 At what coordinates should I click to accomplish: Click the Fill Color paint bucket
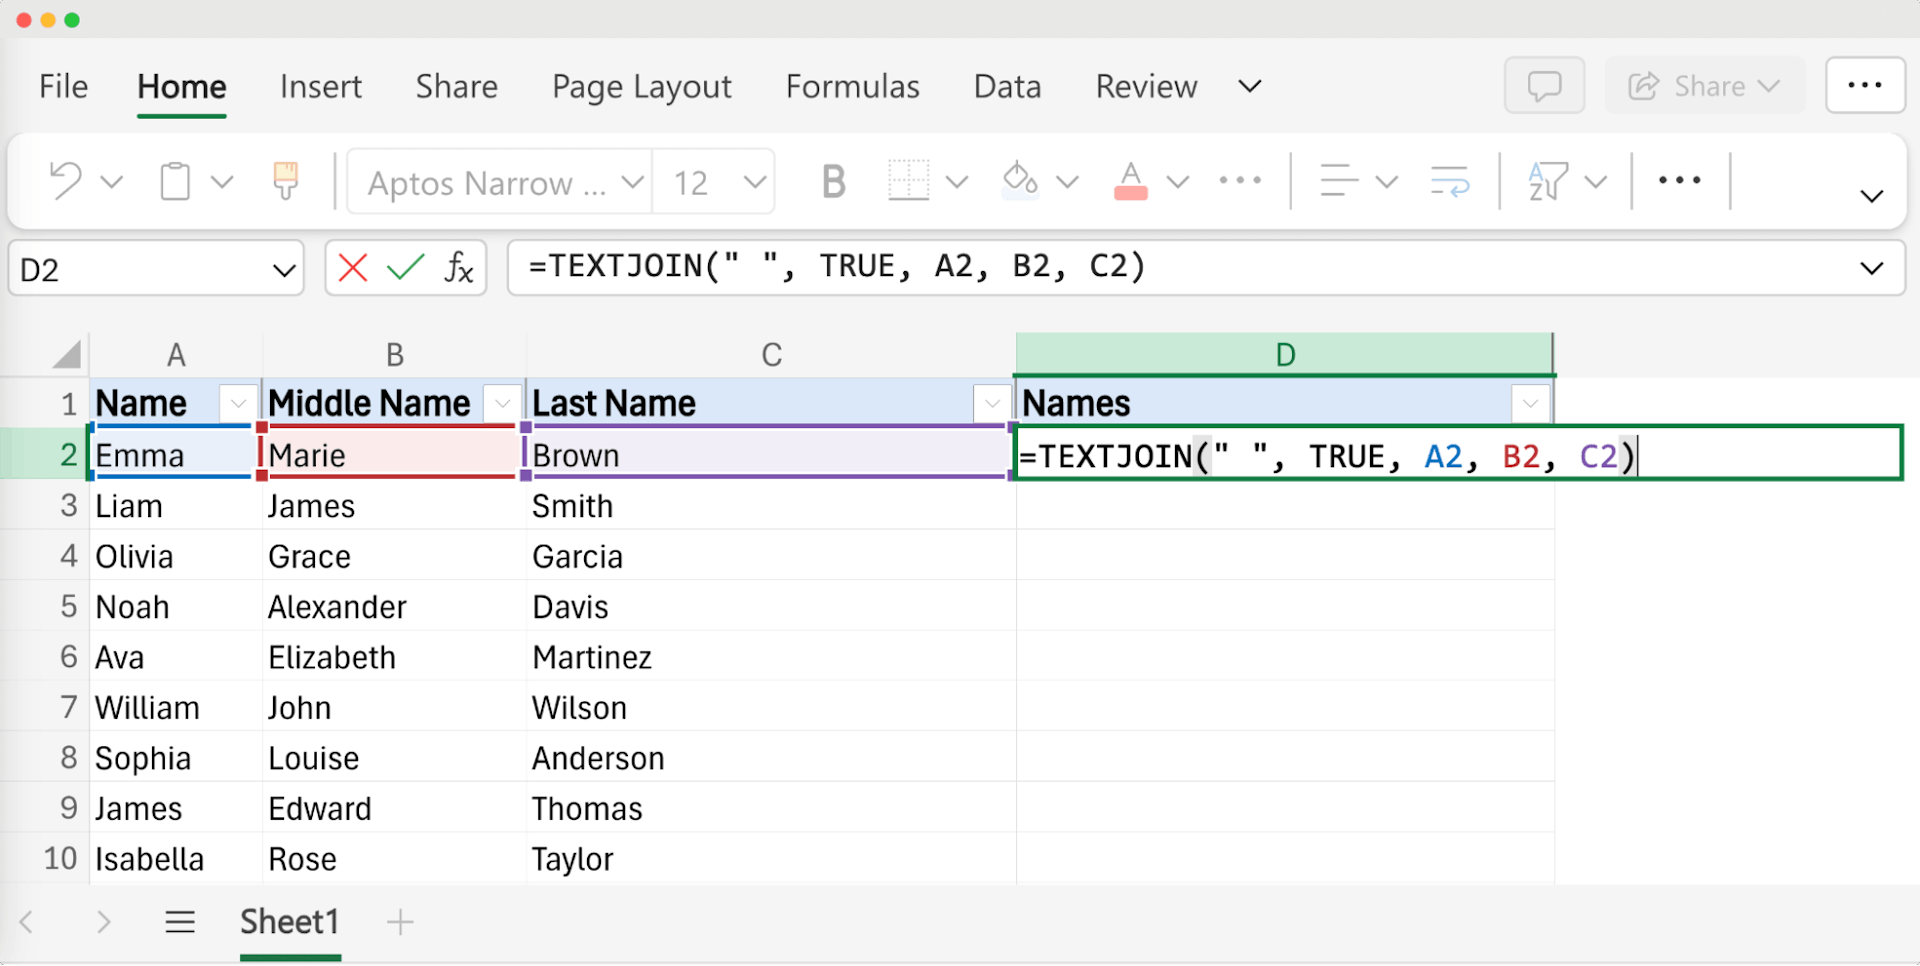point(1020,181)
